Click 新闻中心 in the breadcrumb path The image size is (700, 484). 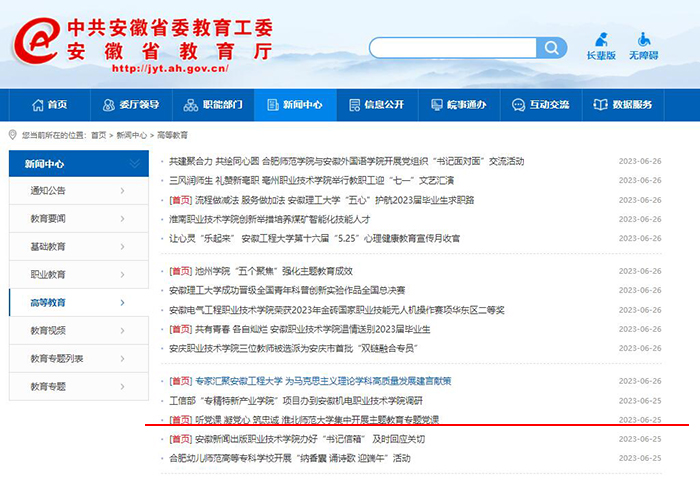(131, 134)
